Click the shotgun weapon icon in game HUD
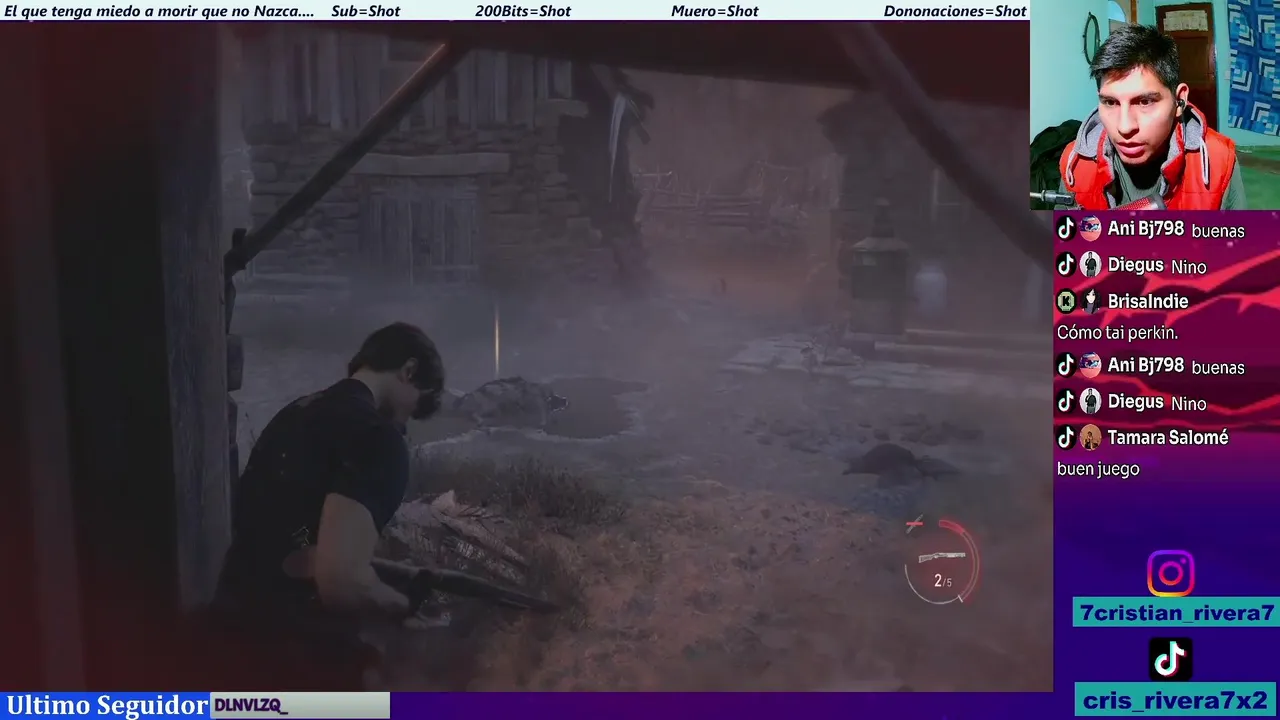1280x720 pixels. 941,556
